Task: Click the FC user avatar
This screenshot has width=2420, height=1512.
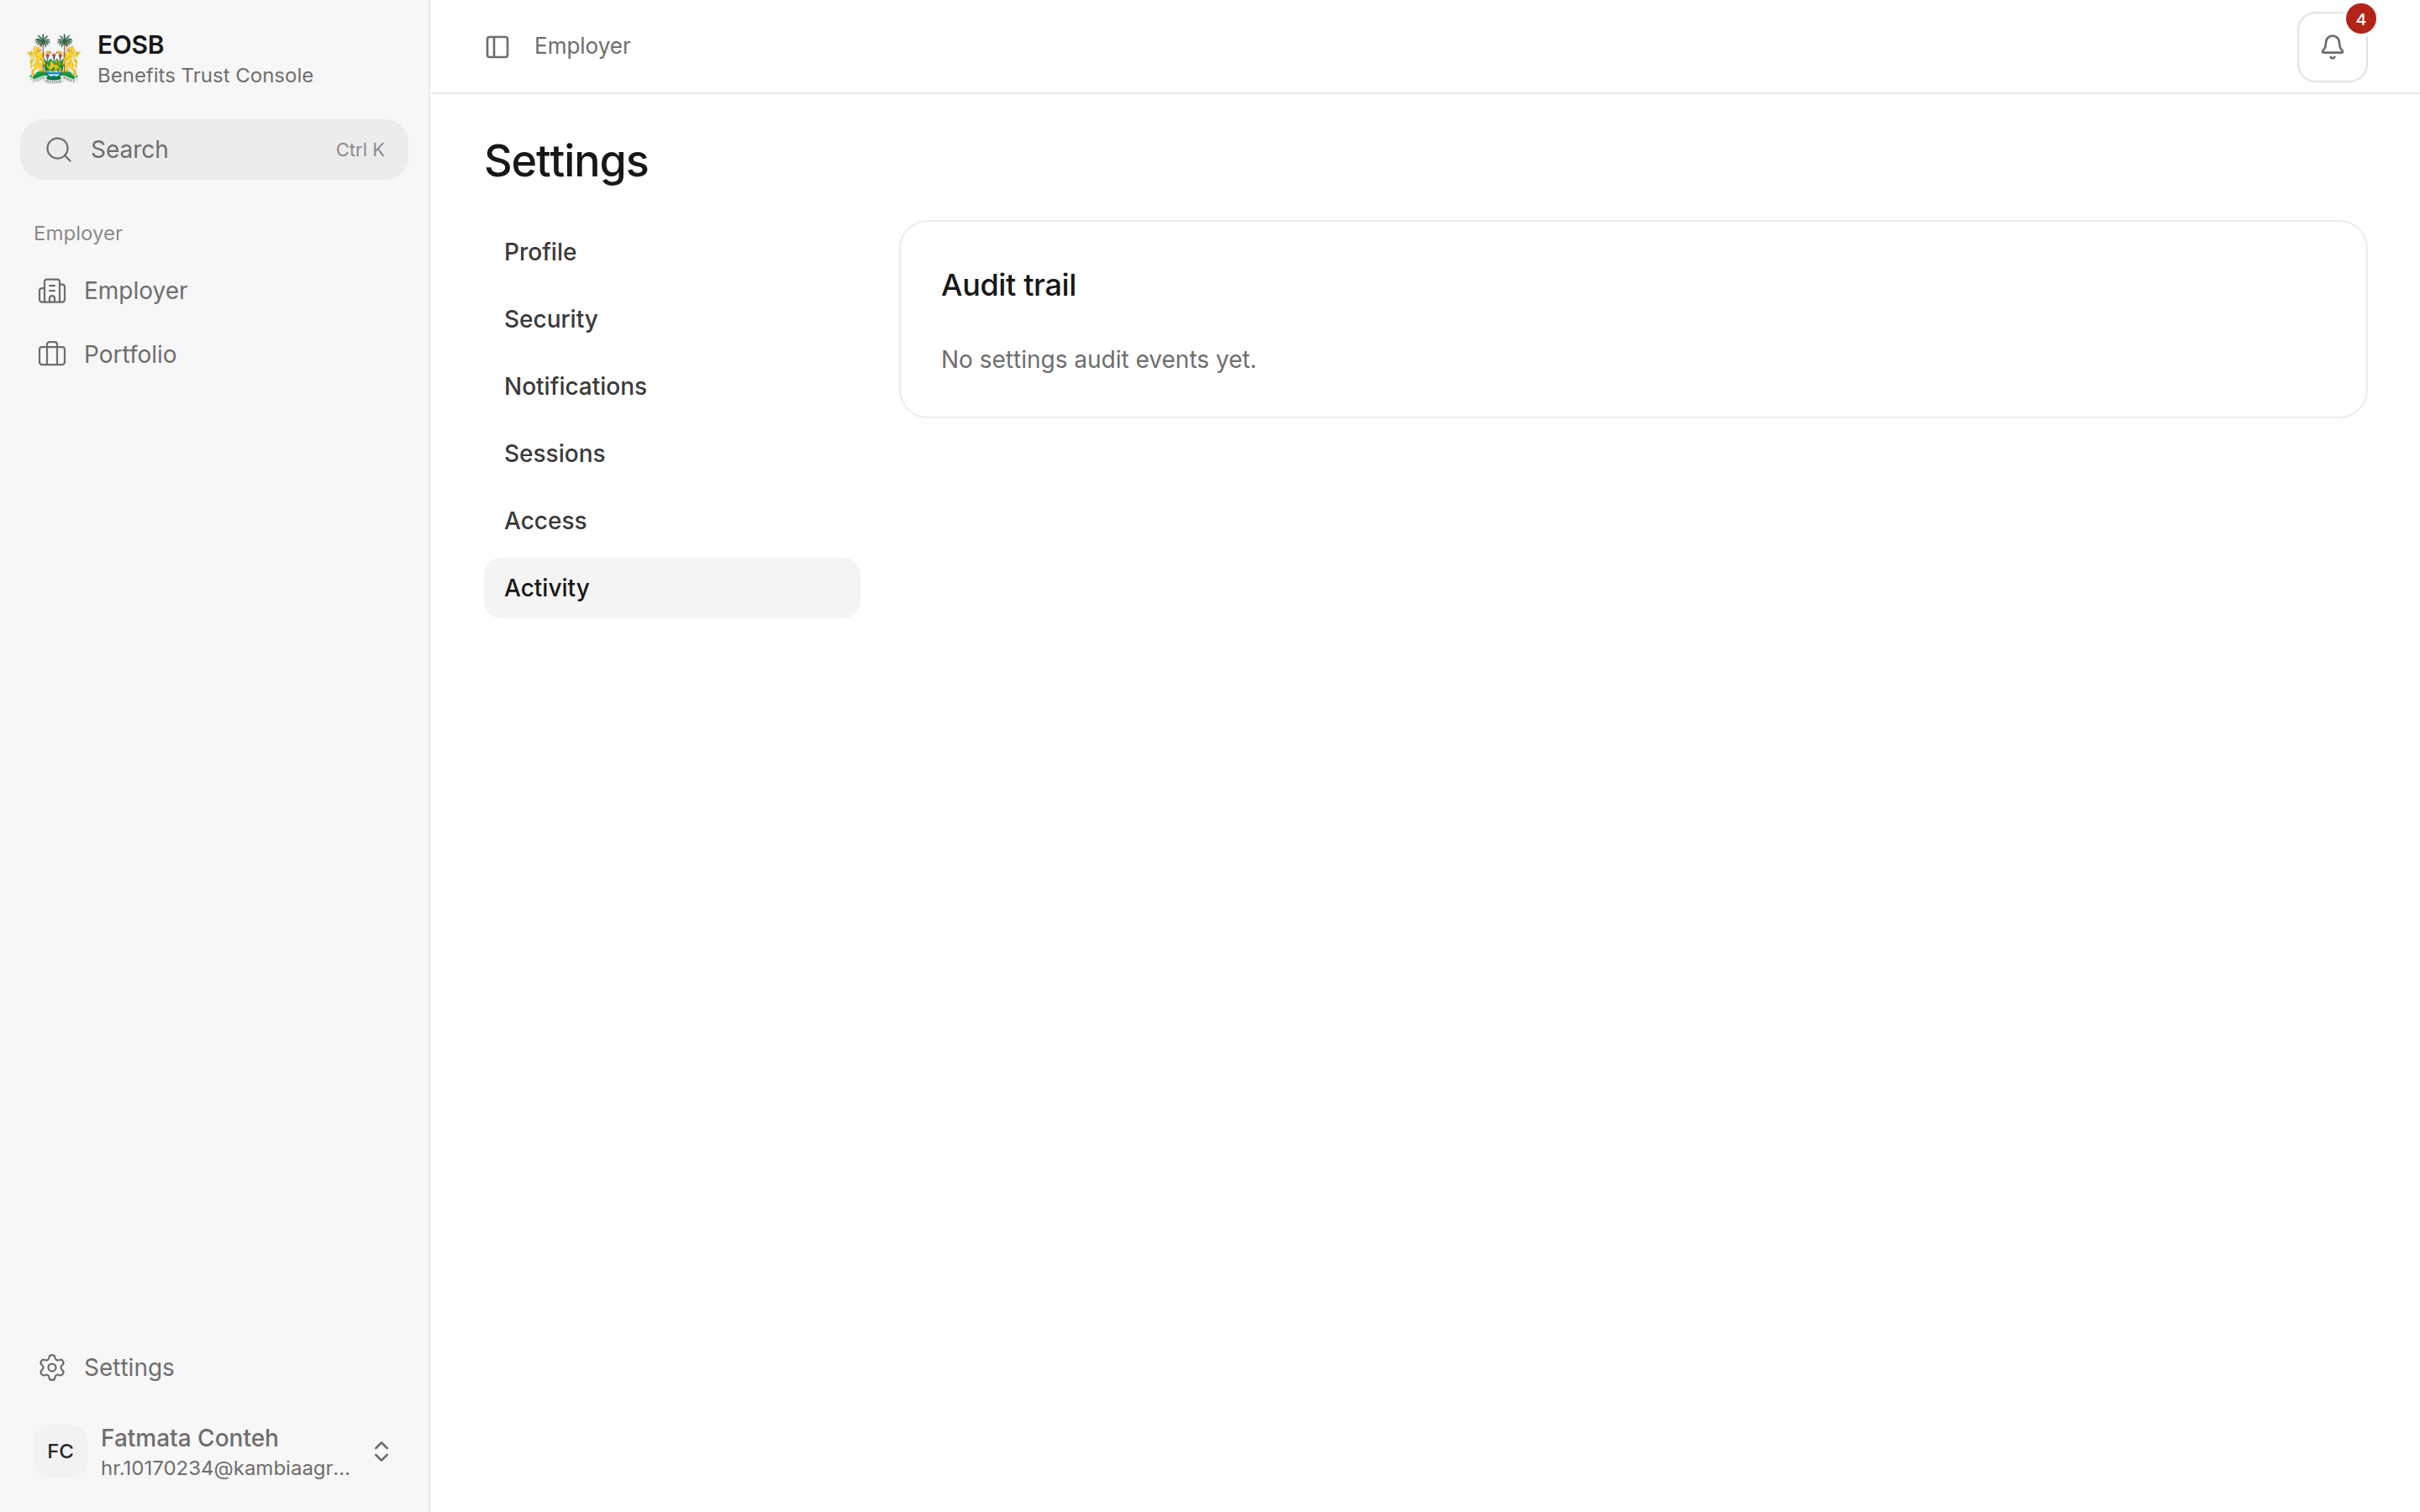Action: pos(60,1451)
